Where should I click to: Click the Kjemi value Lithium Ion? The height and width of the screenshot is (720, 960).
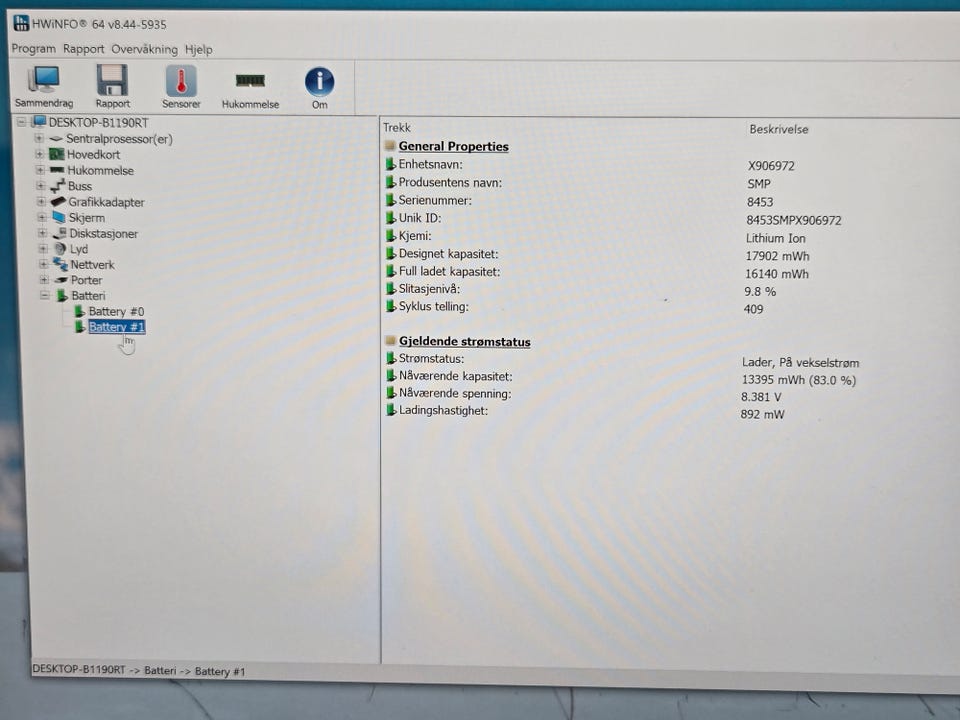point(776,238)
